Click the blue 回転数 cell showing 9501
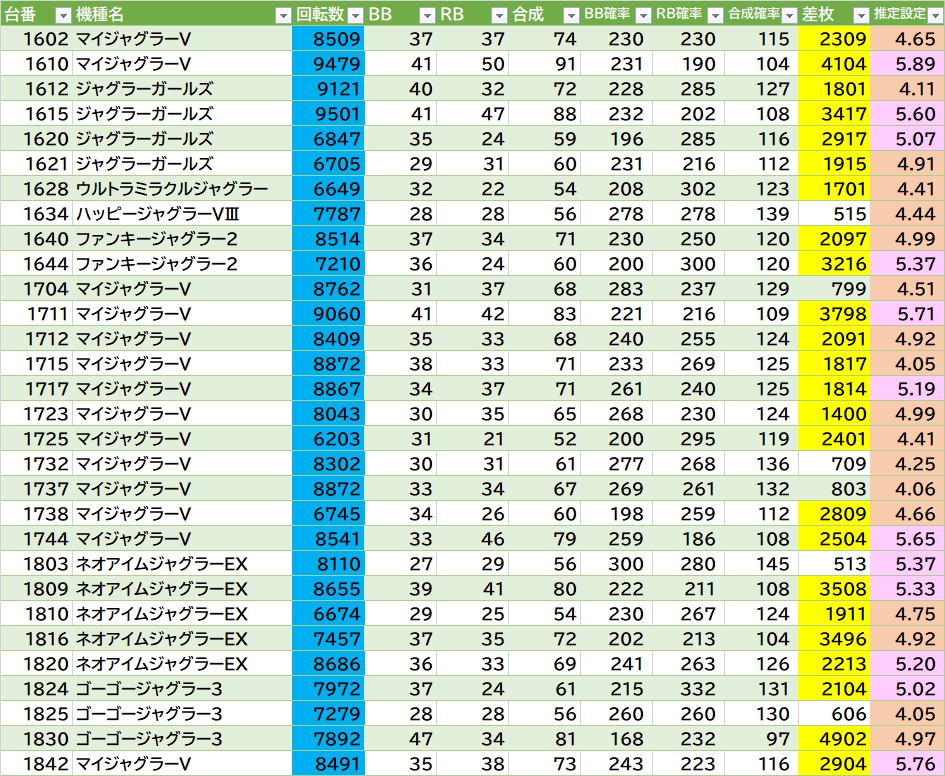This screenshot has height=776, width=945. (329, 114)
